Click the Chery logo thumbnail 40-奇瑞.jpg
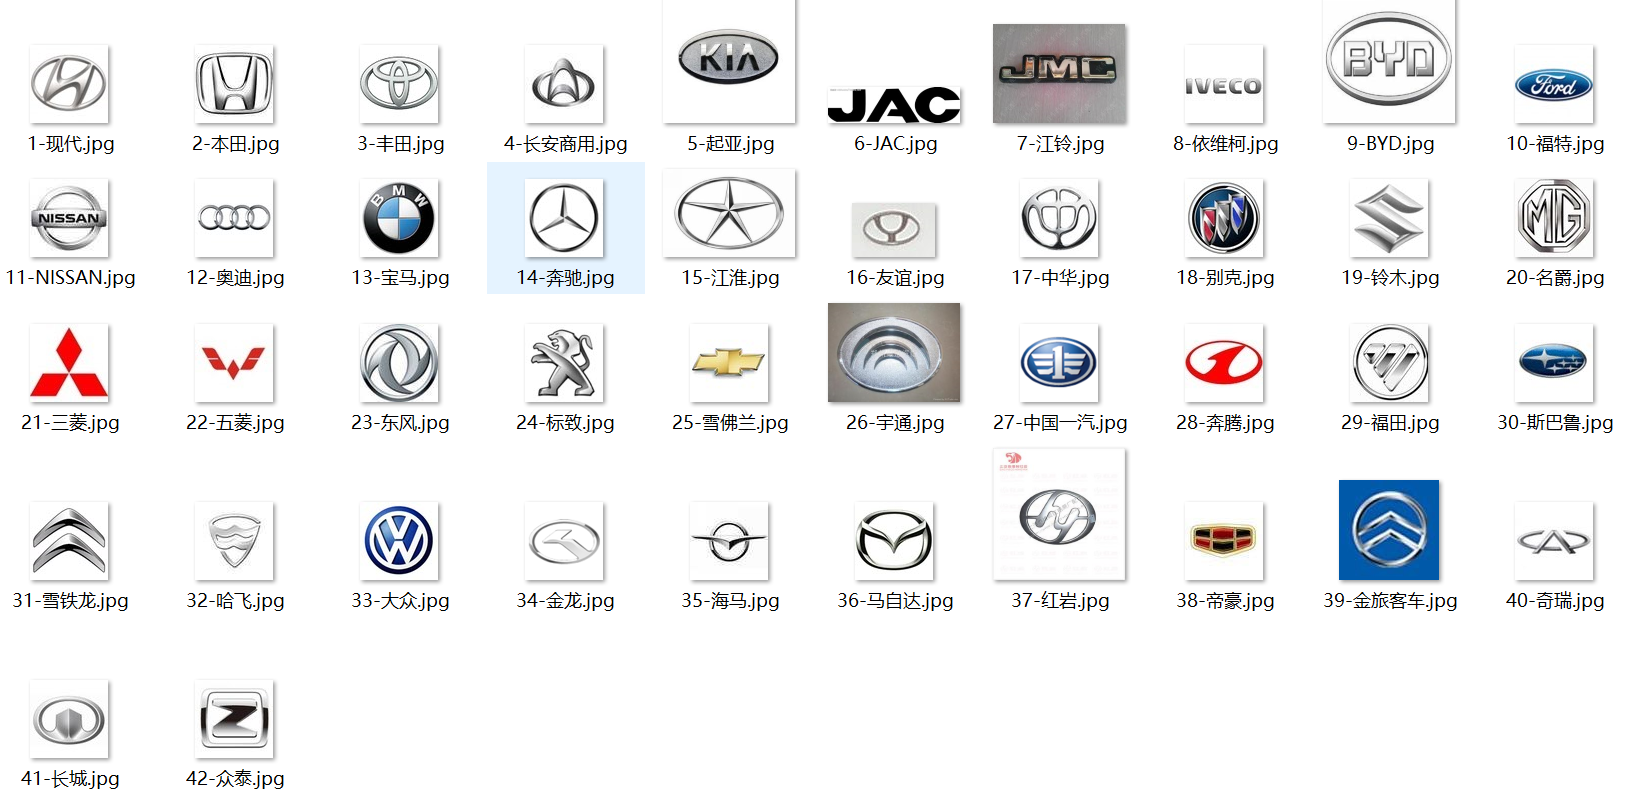This screenshot has width=1631, height=805. 1554,541
